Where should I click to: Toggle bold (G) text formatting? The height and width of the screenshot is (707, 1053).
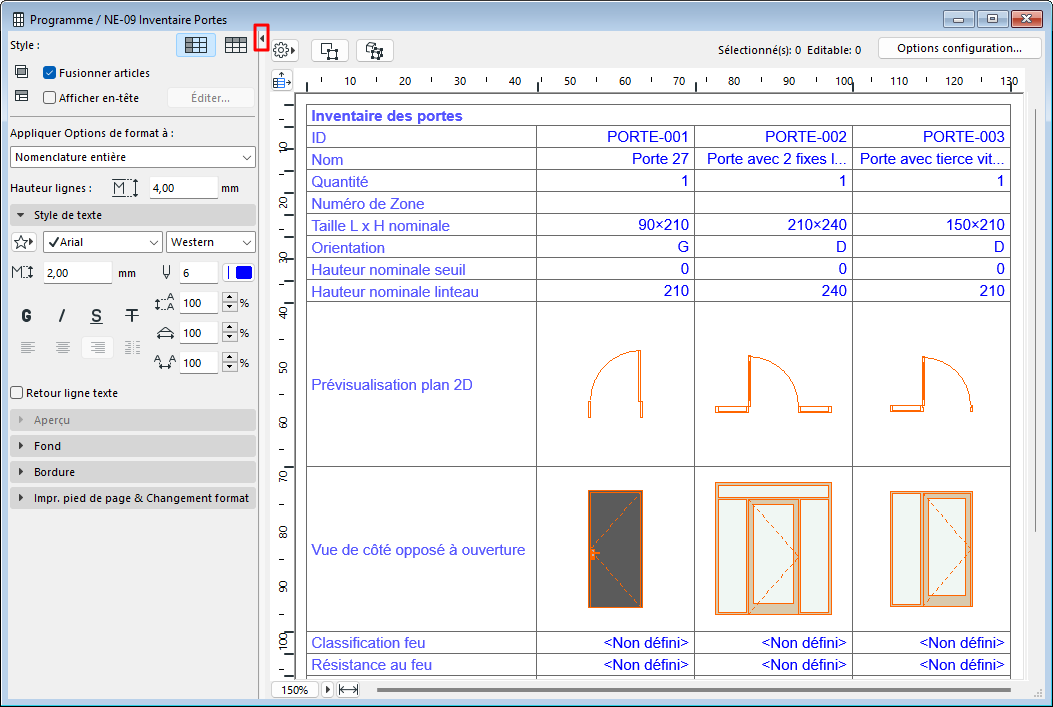tap(27, 316)
